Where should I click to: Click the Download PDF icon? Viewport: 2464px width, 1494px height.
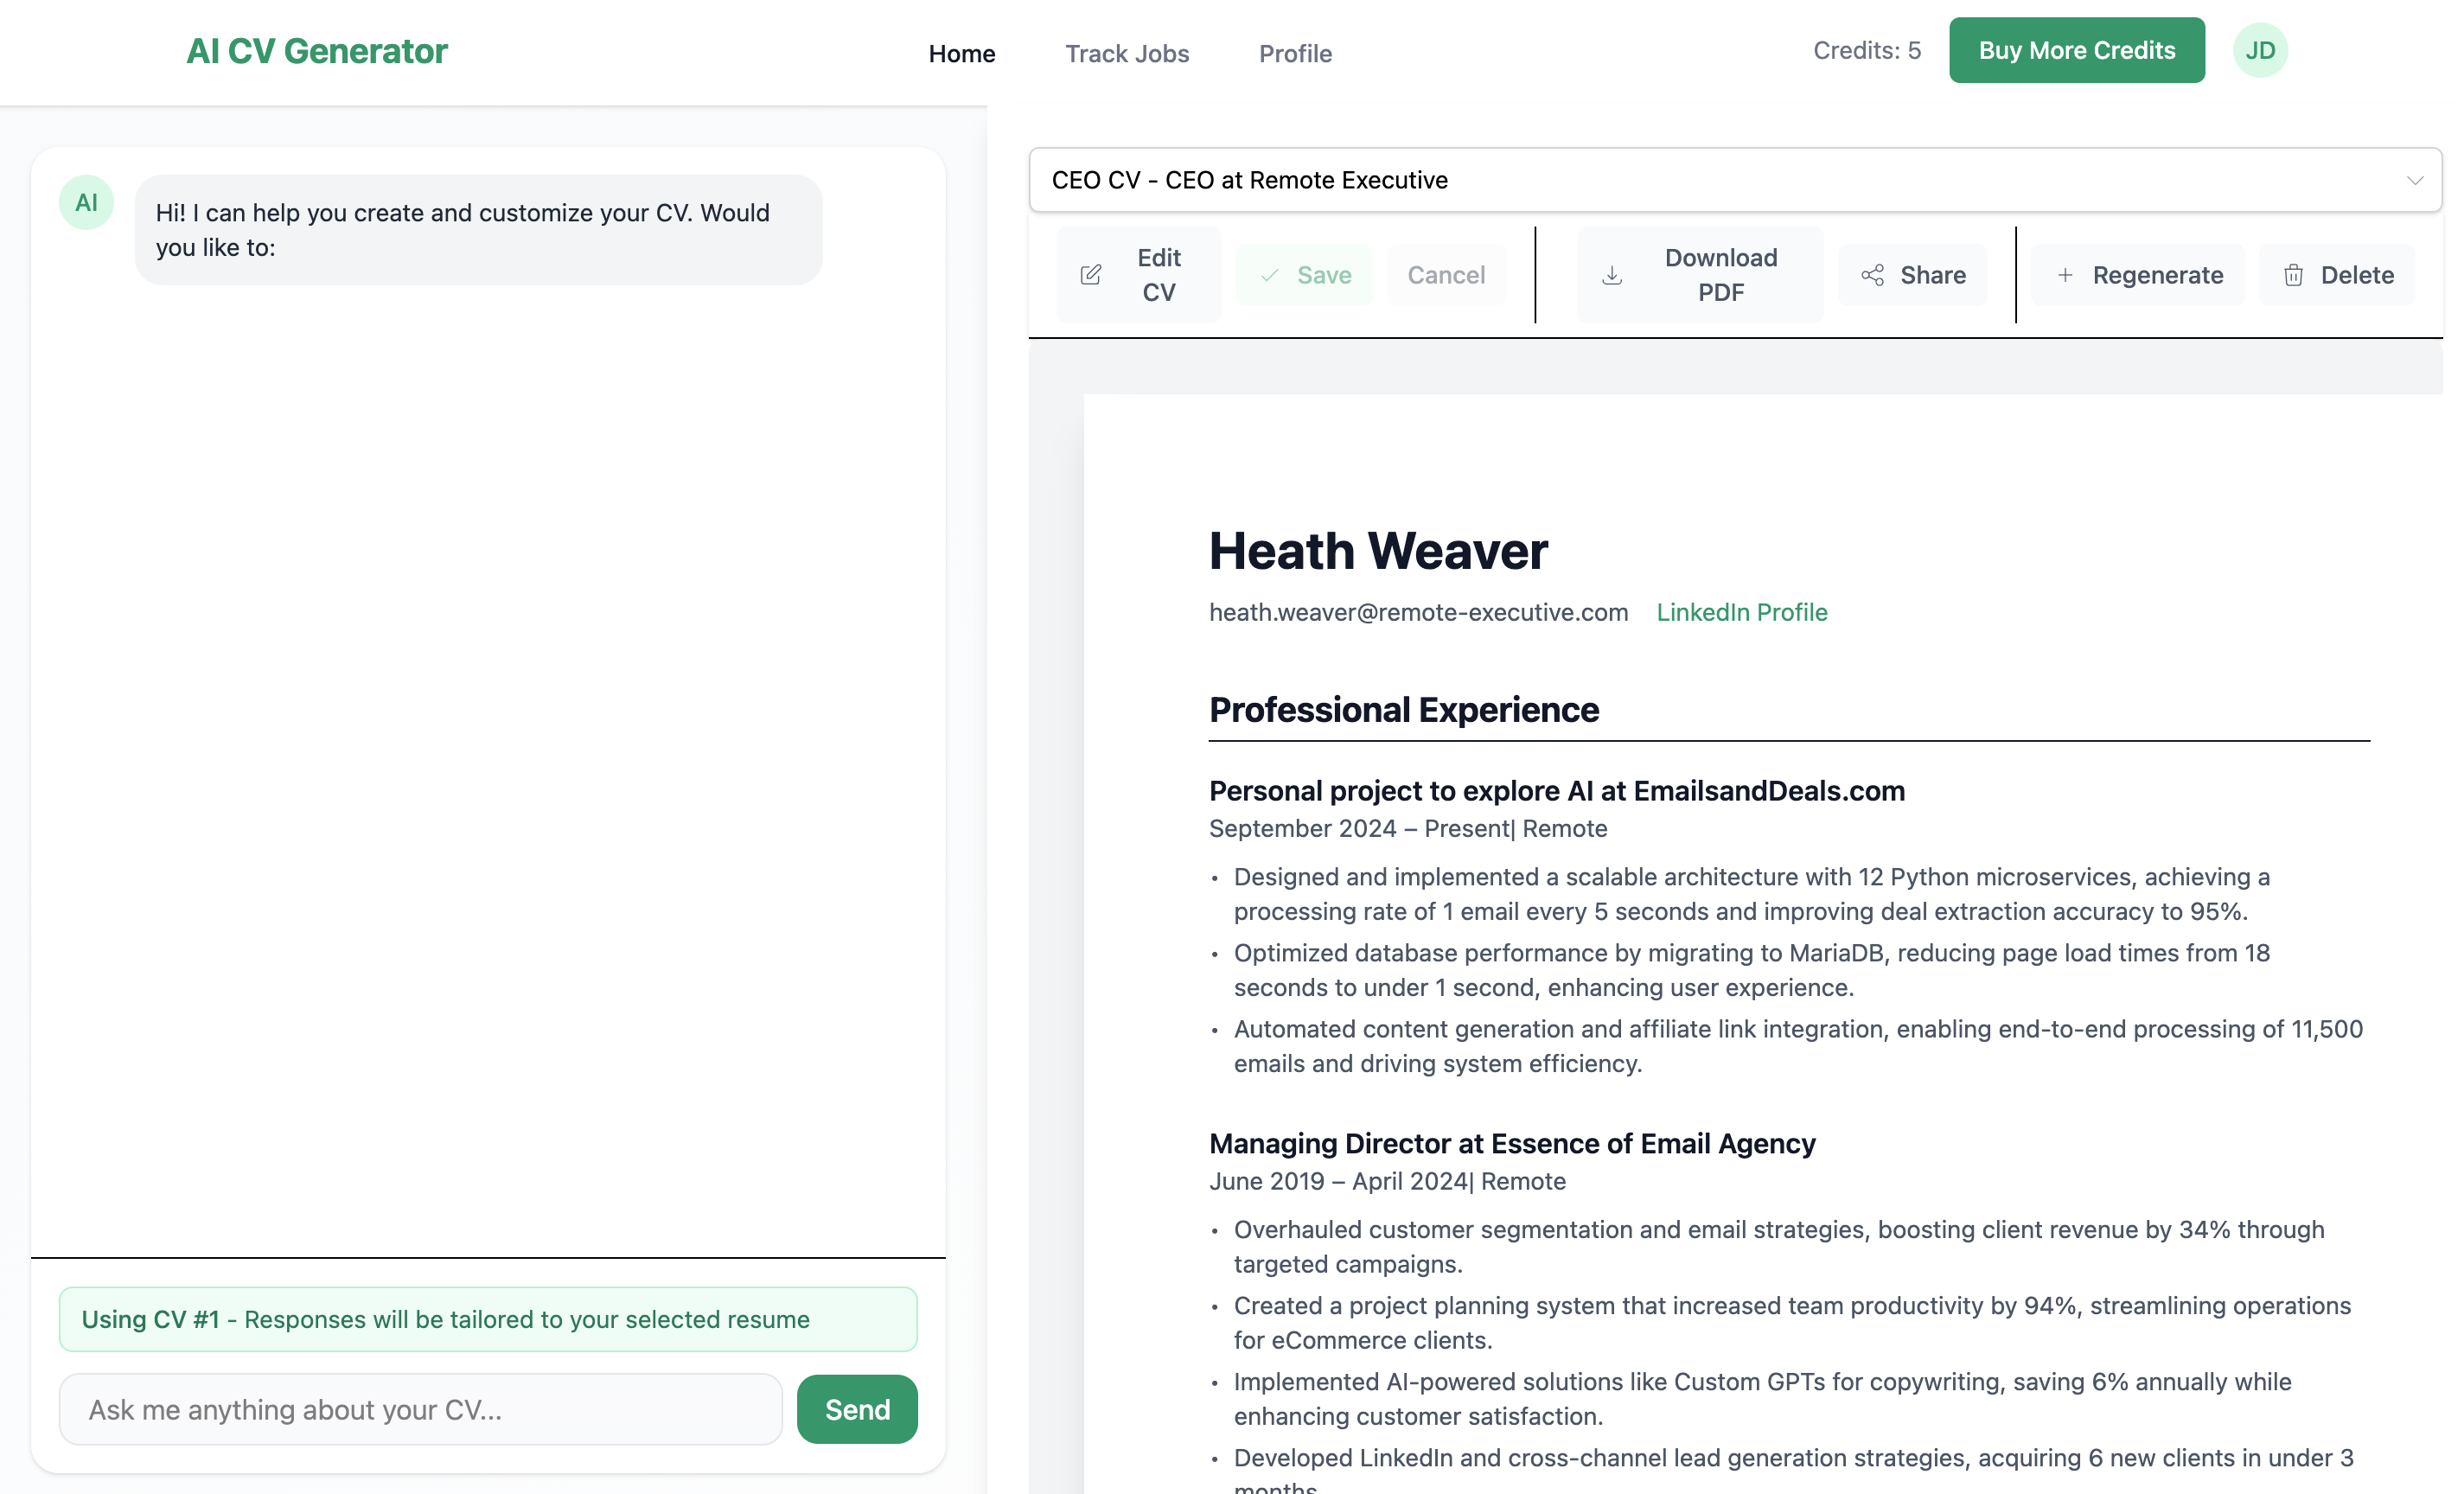(1612, 274)
